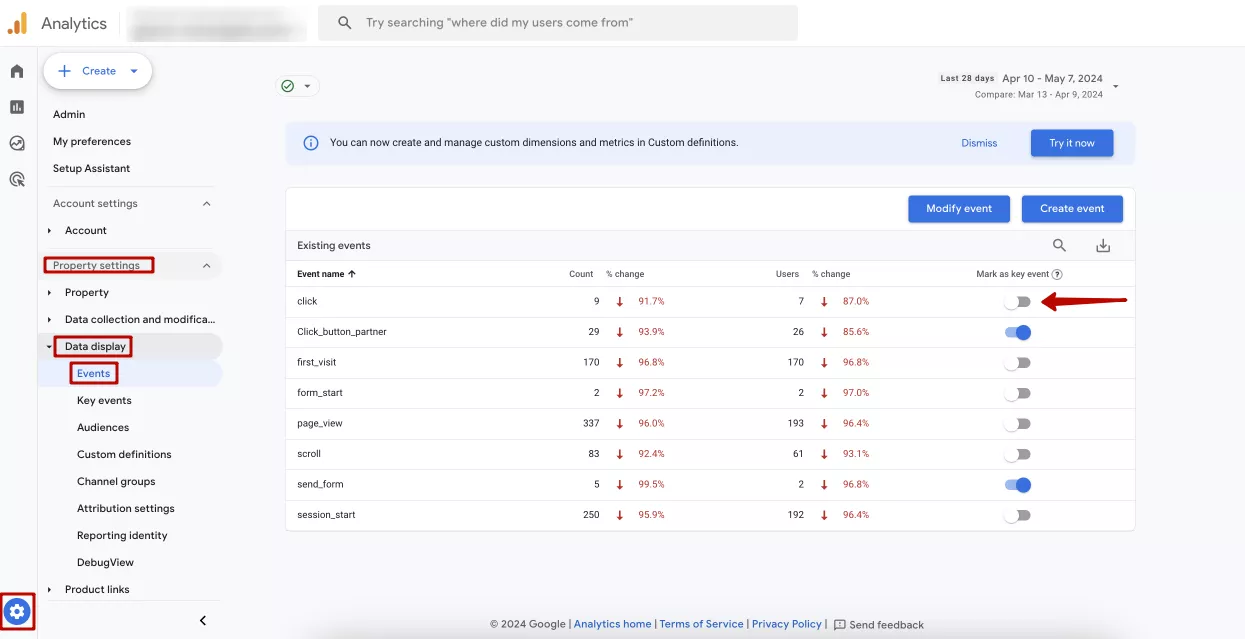The height and width of the screenshot is (639, 1245).
Task: Click the Create event button
Action: [1072, 209]
